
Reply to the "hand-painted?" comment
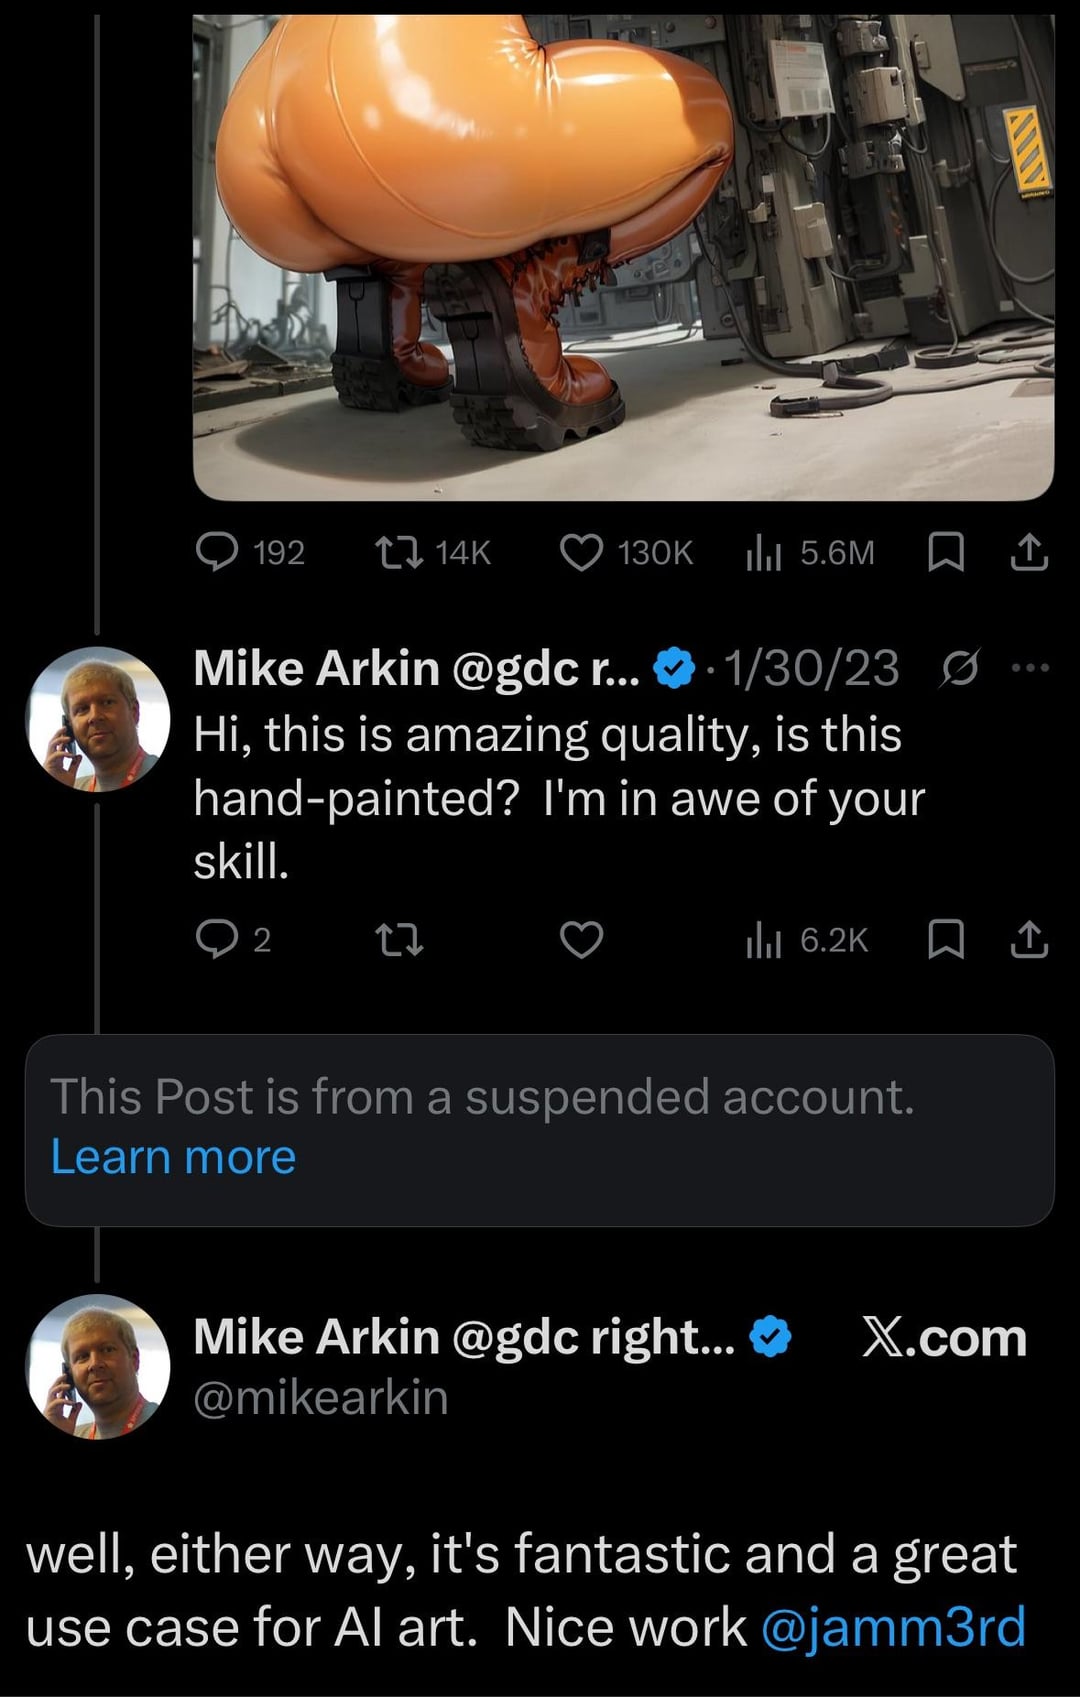[x=216, y=940]
